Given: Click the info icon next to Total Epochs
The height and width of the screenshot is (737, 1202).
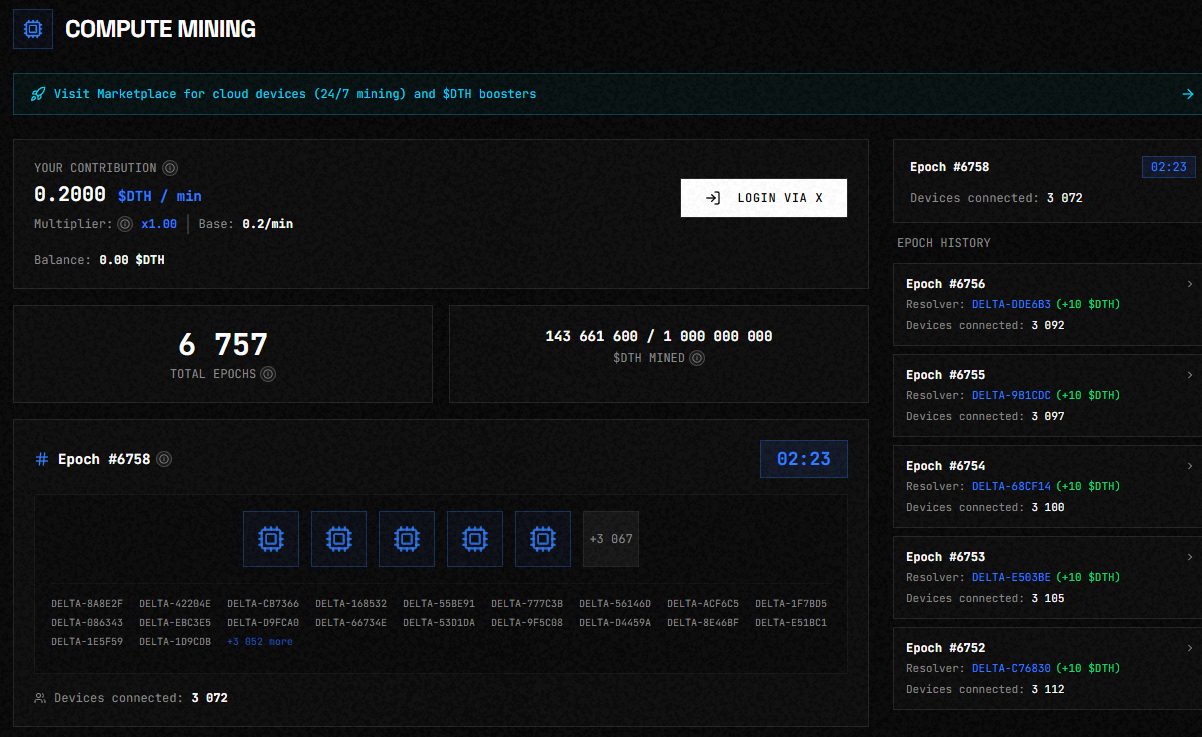Looking at the screenshot, I should [x=268, y=374].
